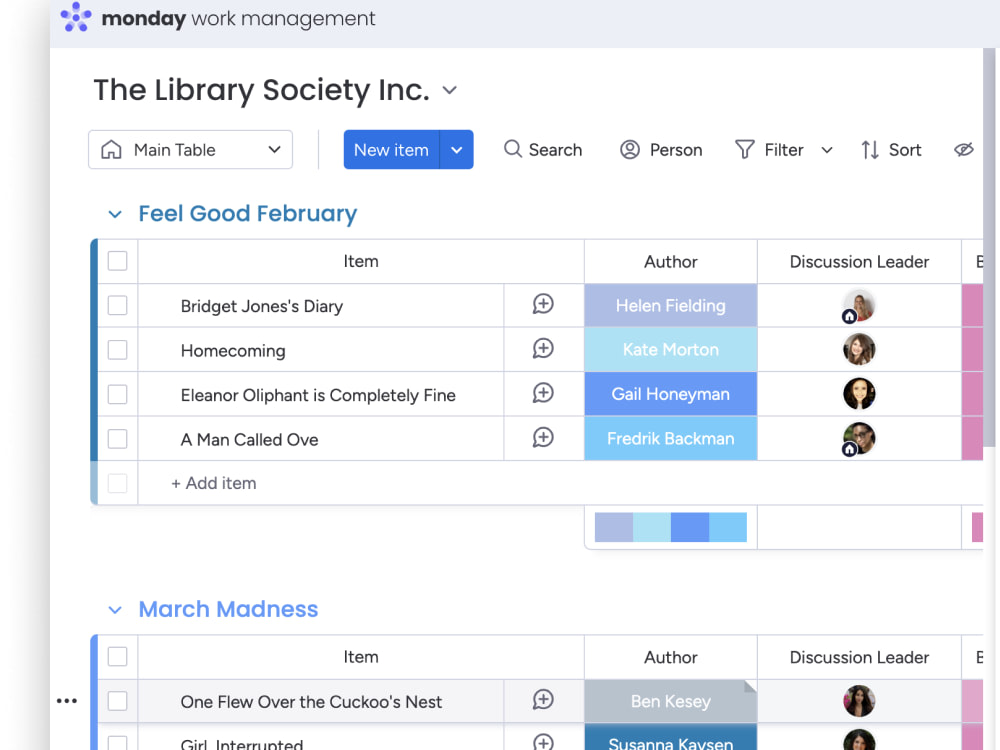Toggle hidden columns eye icon
The image size is (1000, 750).
[x=964, y=149]
